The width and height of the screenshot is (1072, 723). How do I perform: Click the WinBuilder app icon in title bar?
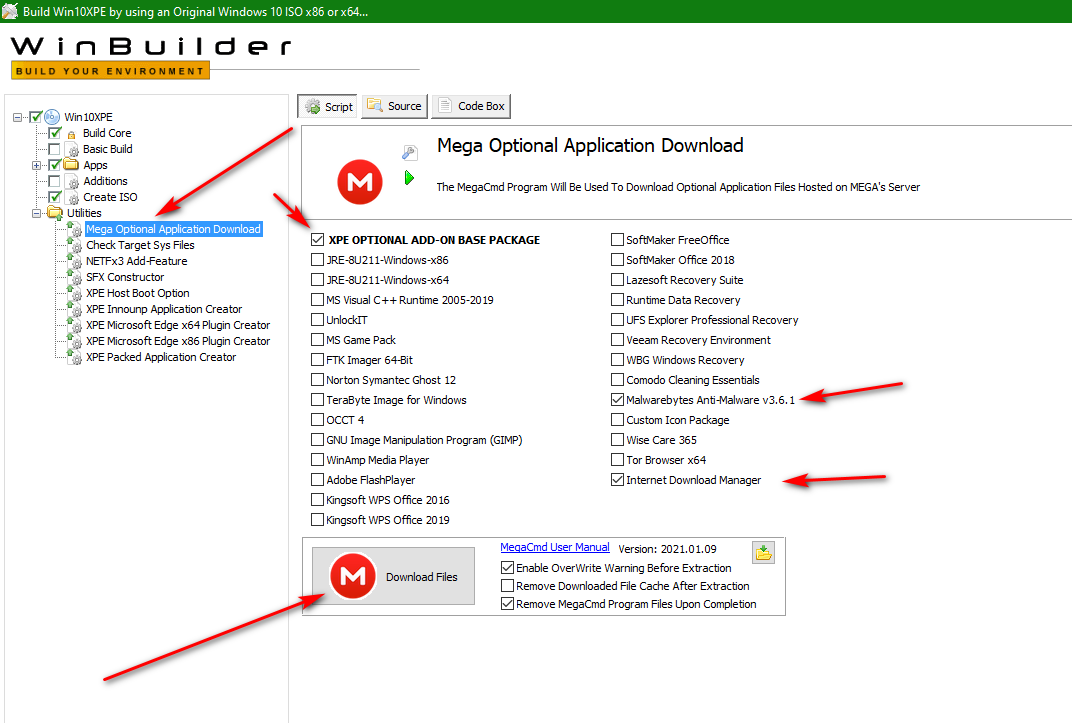(x=10, y=11)
